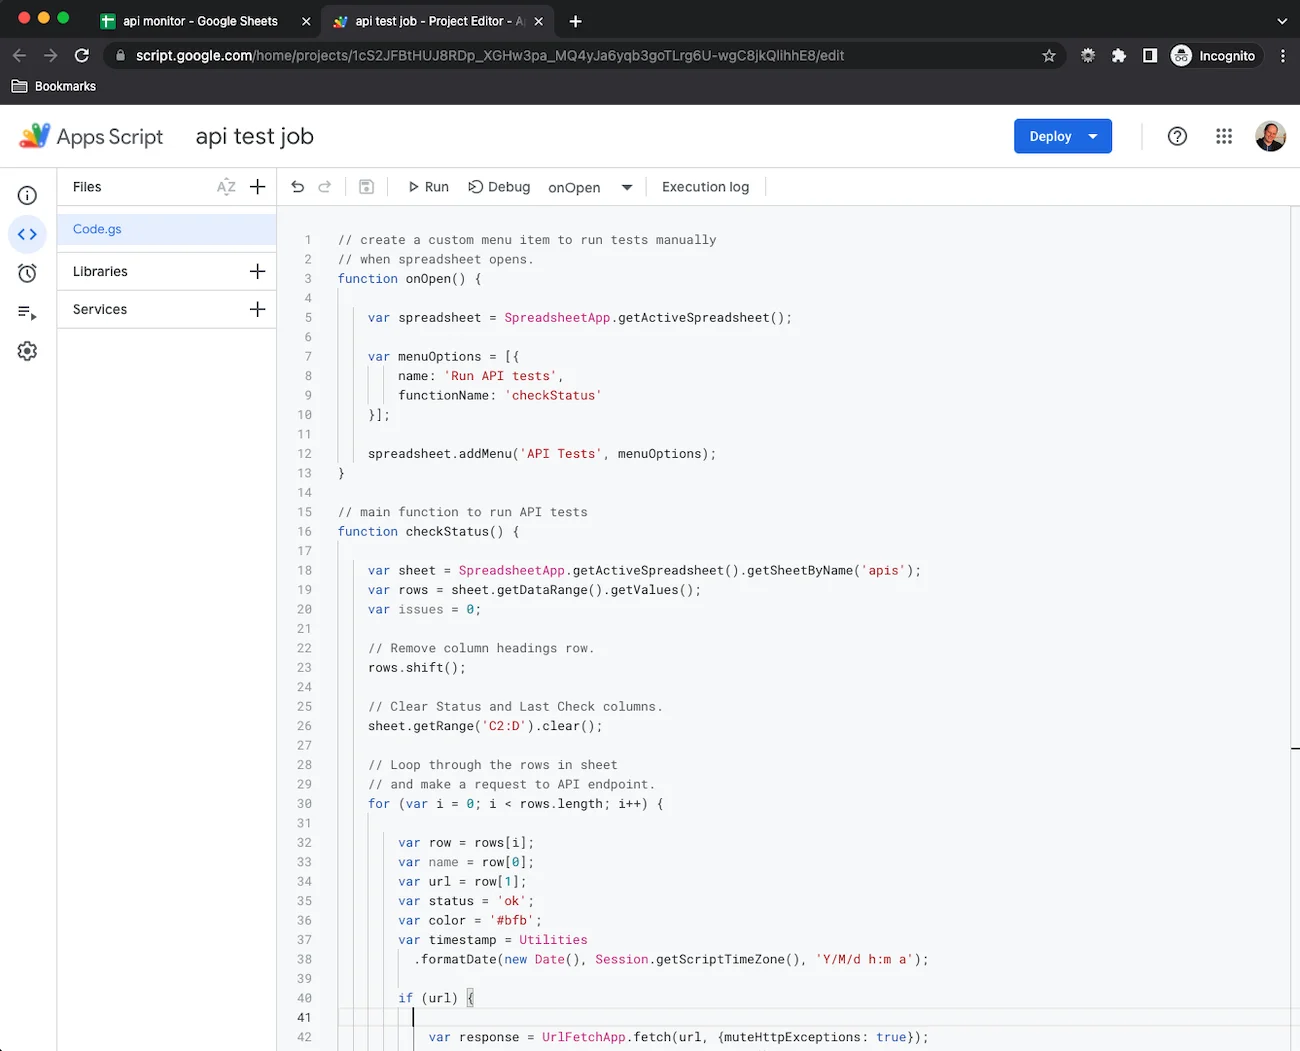
Task: Click the Run button
Action: click(428, 187)
